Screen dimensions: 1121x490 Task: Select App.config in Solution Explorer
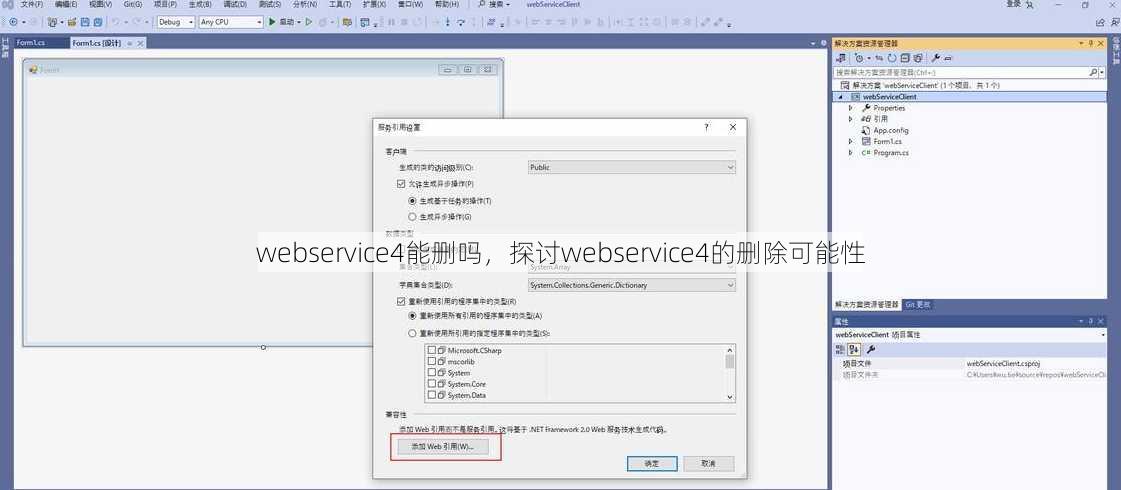pyautogui.click(x=890, y=130)
